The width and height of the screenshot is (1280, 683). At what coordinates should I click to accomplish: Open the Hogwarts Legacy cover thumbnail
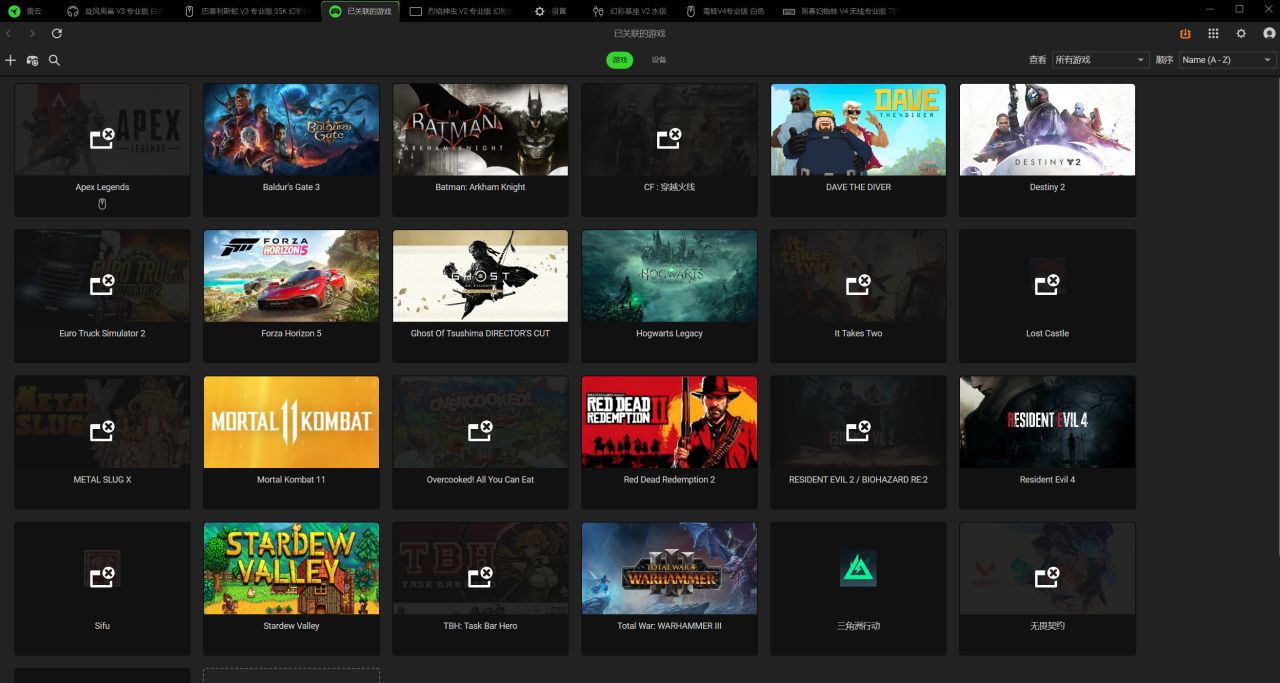click(669, 276)
